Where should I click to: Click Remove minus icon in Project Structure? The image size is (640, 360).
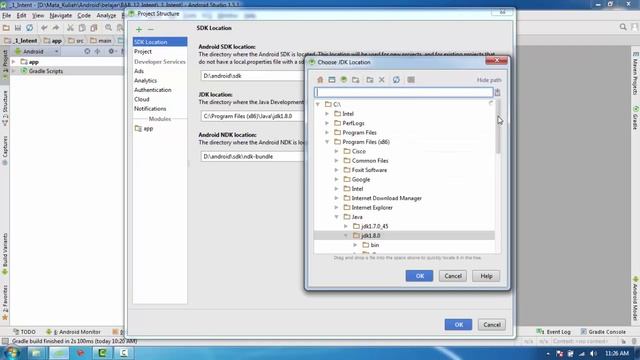click(x=151, y=29)
